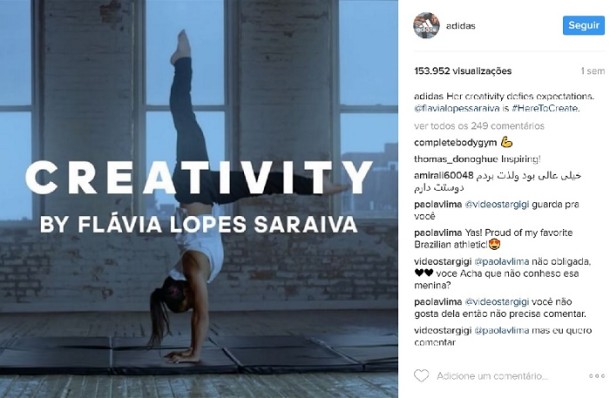Click the 1 sem post timestamp
The width and height of the screenshot is (610, 398).
pyautogui.click(x=593, y=71)
